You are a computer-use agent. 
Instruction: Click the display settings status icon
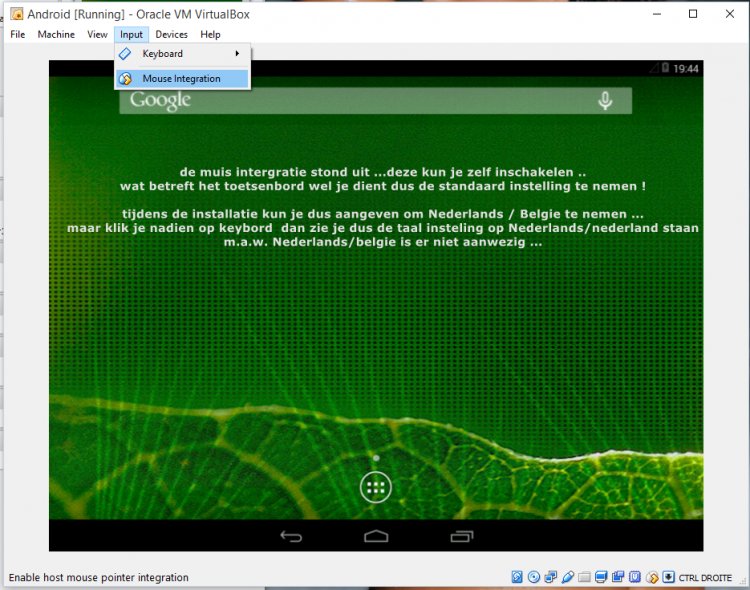pos(602,577)
